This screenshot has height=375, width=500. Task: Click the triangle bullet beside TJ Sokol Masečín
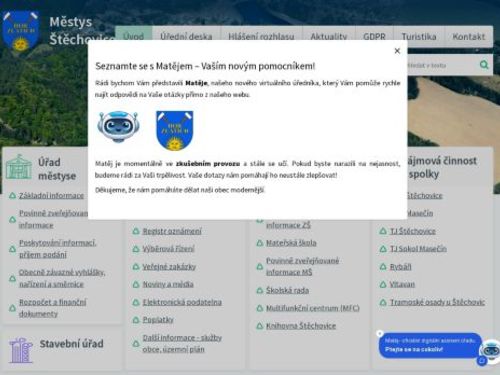coord(383,249)
